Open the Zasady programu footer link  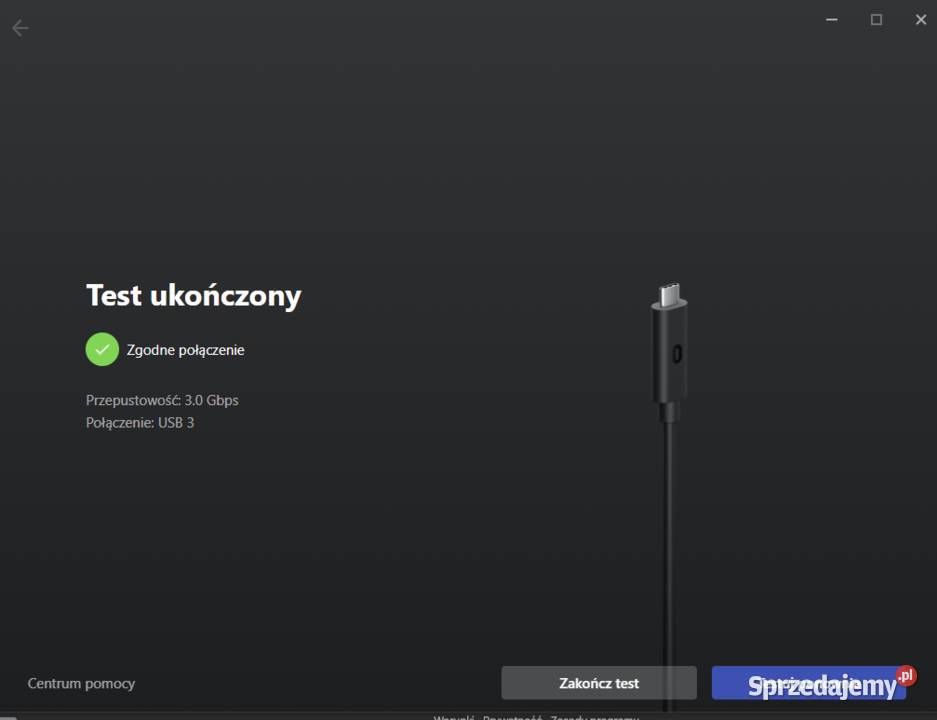[594, 716]
